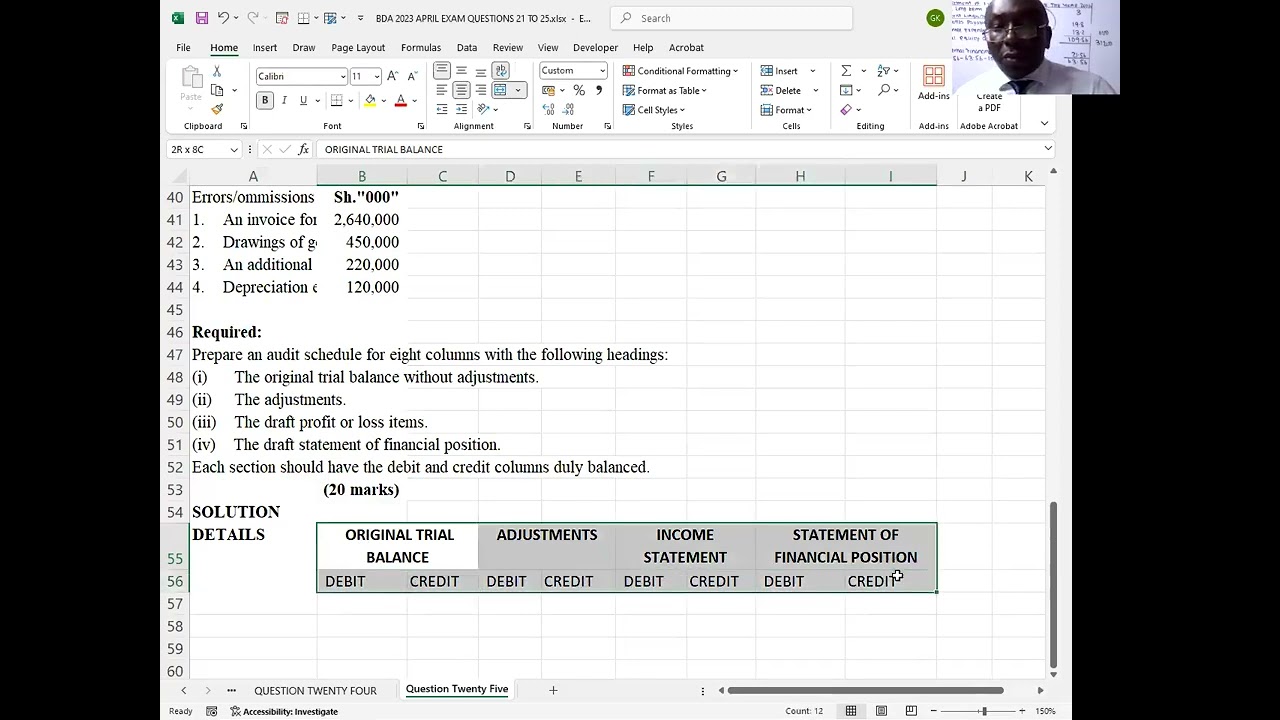Click the Cut scissors icon
Screen dimensions: 1280x720
click(x=217, y=72)
